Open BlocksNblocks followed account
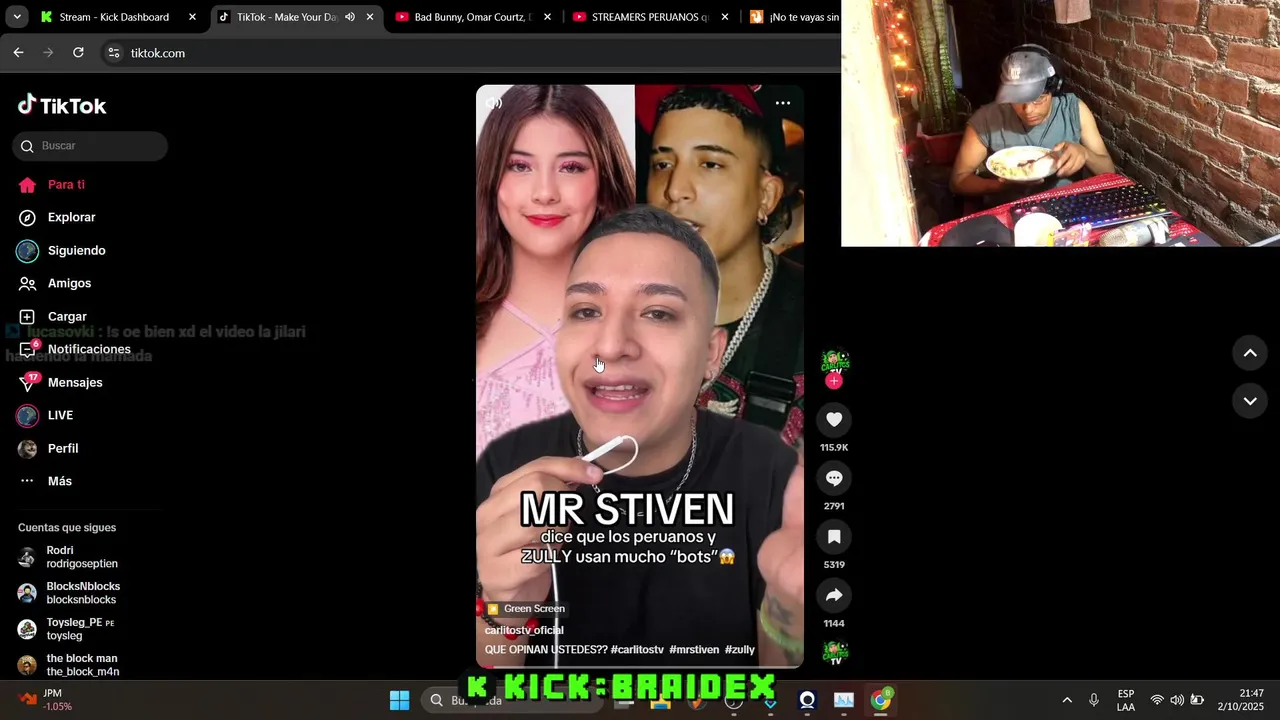The image size is (1280, 720). pos(80,593)
